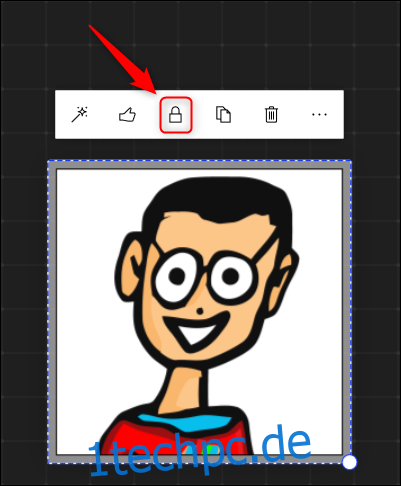Select the cartoon portrait image

point(199,312)
